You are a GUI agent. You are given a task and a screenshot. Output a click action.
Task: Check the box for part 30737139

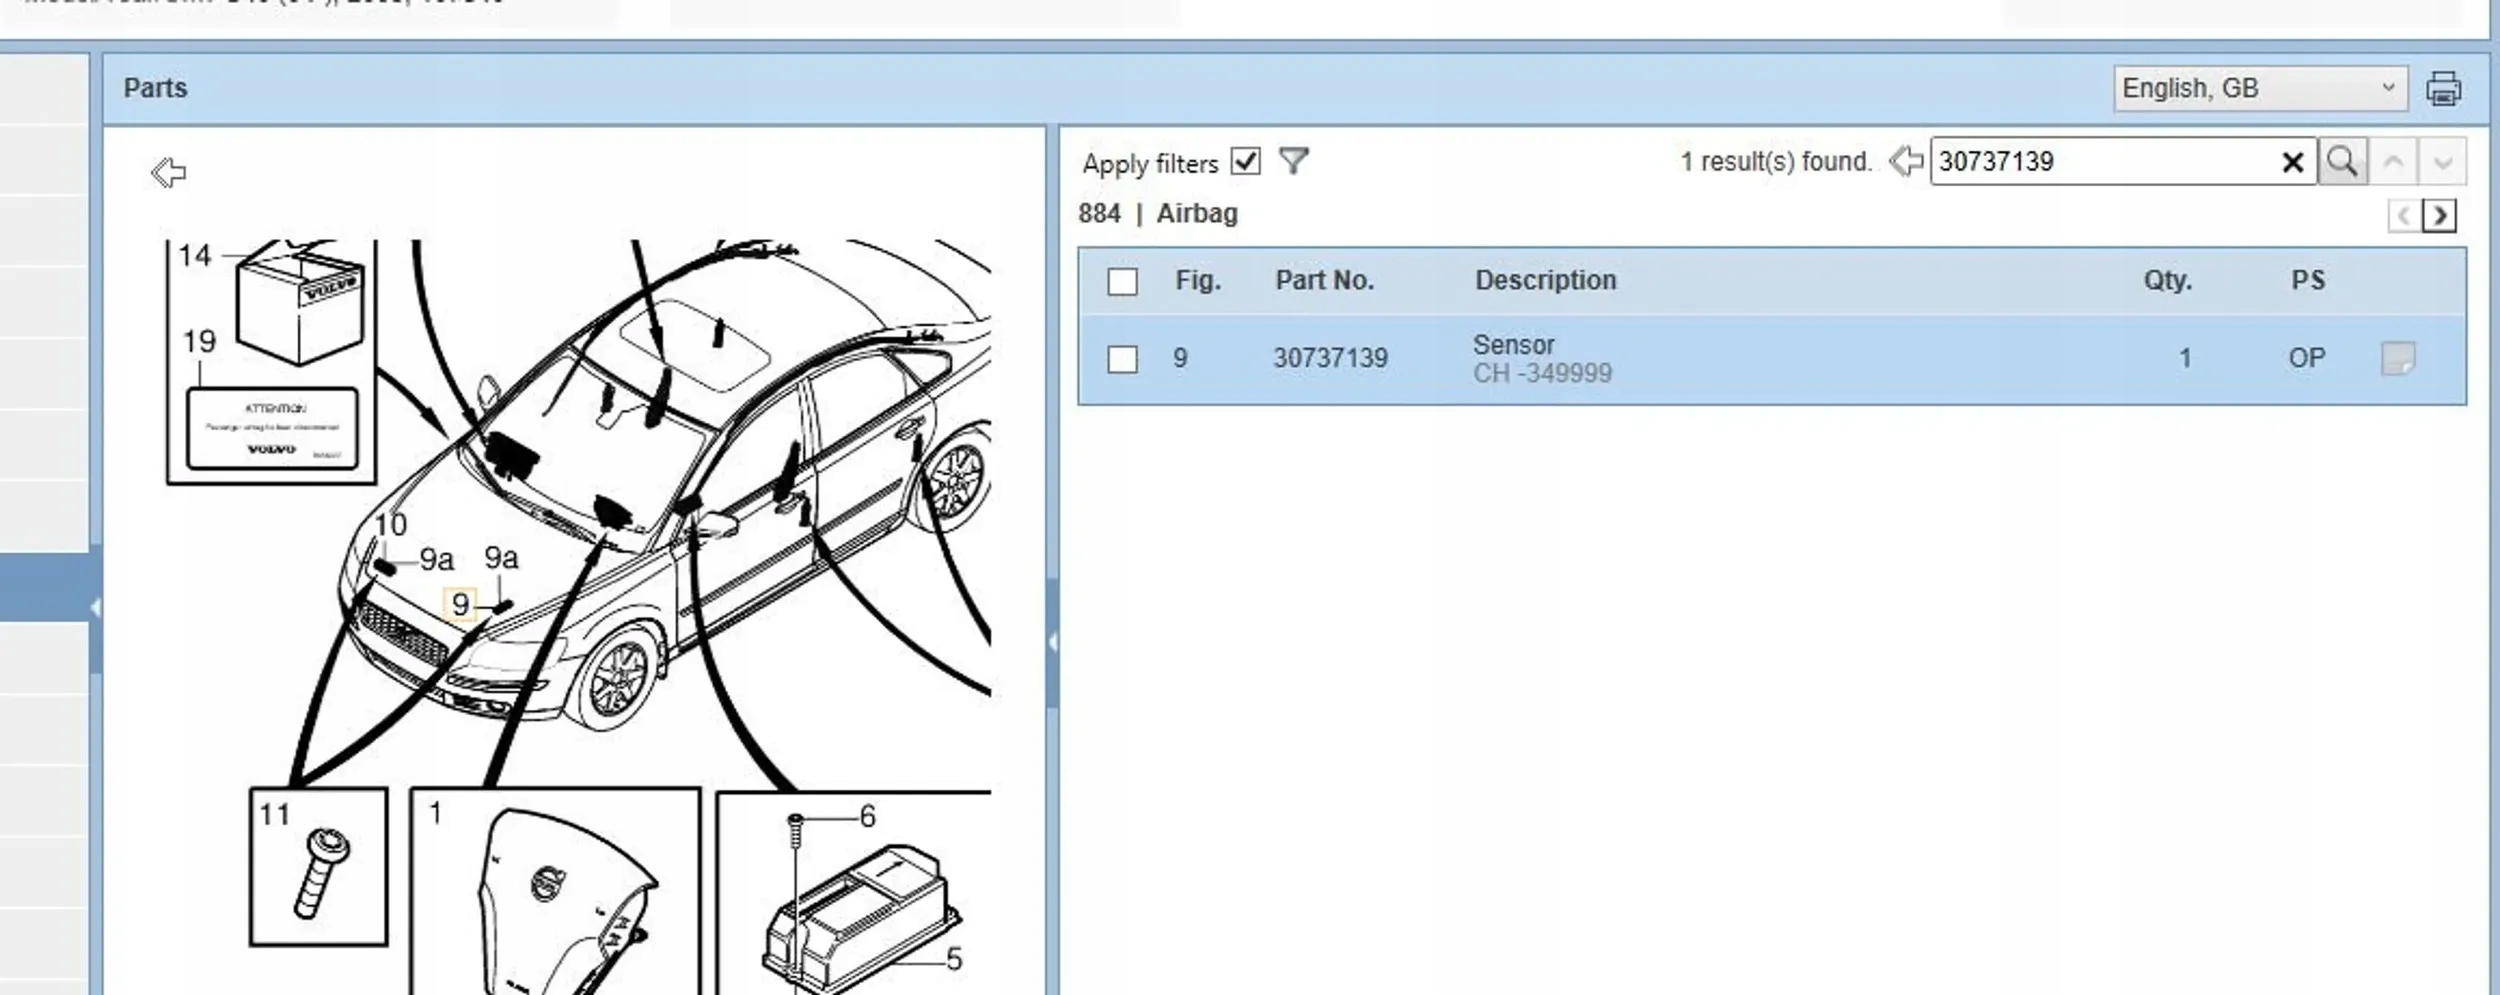[x=1122, y=359]
